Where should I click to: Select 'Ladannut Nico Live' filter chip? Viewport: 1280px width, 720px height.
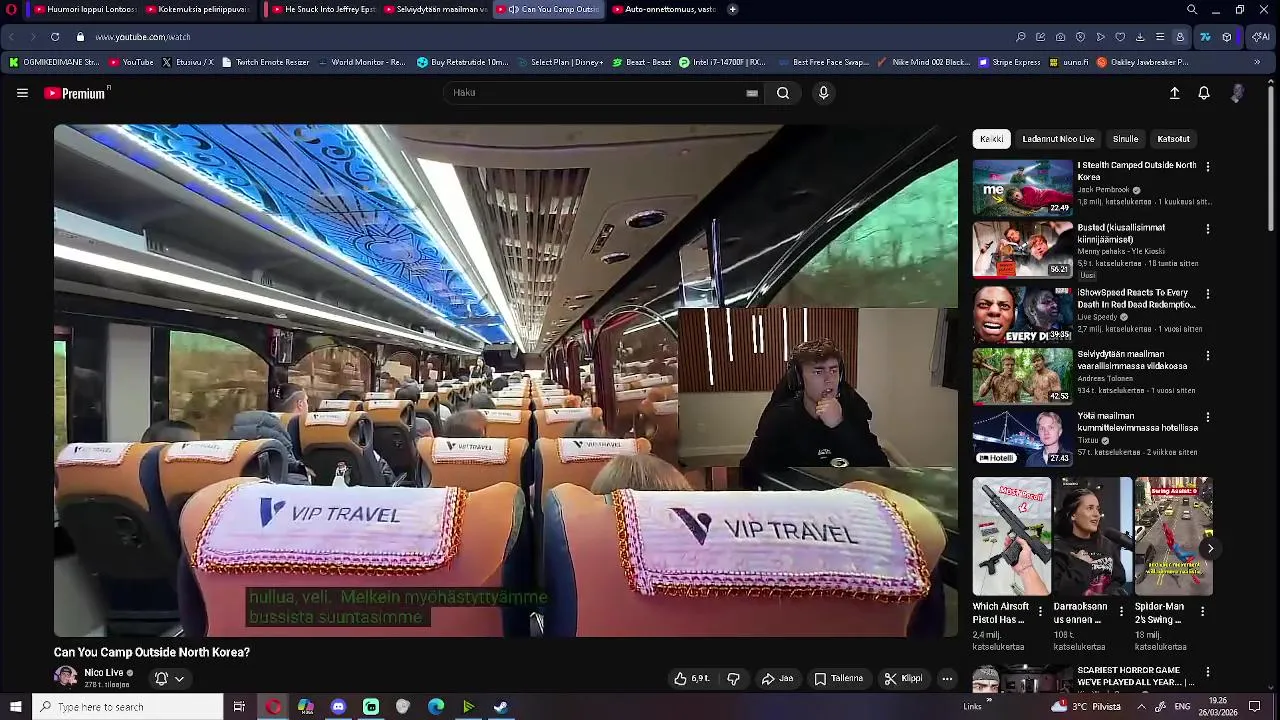(1058, 139)
